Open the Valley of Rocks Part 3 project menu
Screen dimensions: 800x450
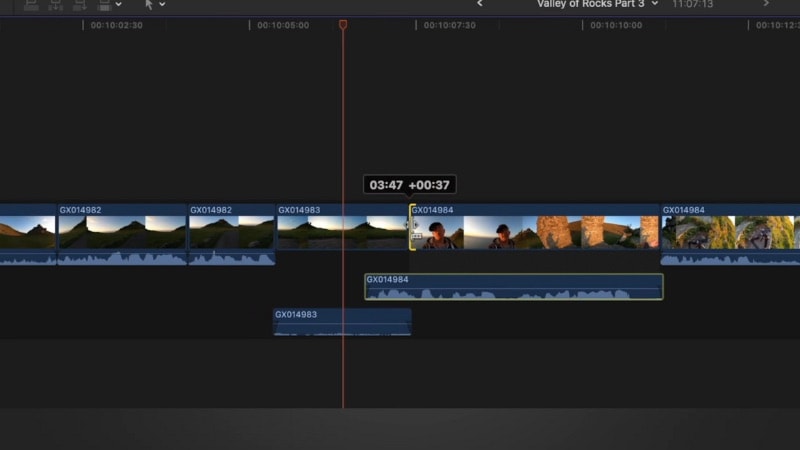597,4
